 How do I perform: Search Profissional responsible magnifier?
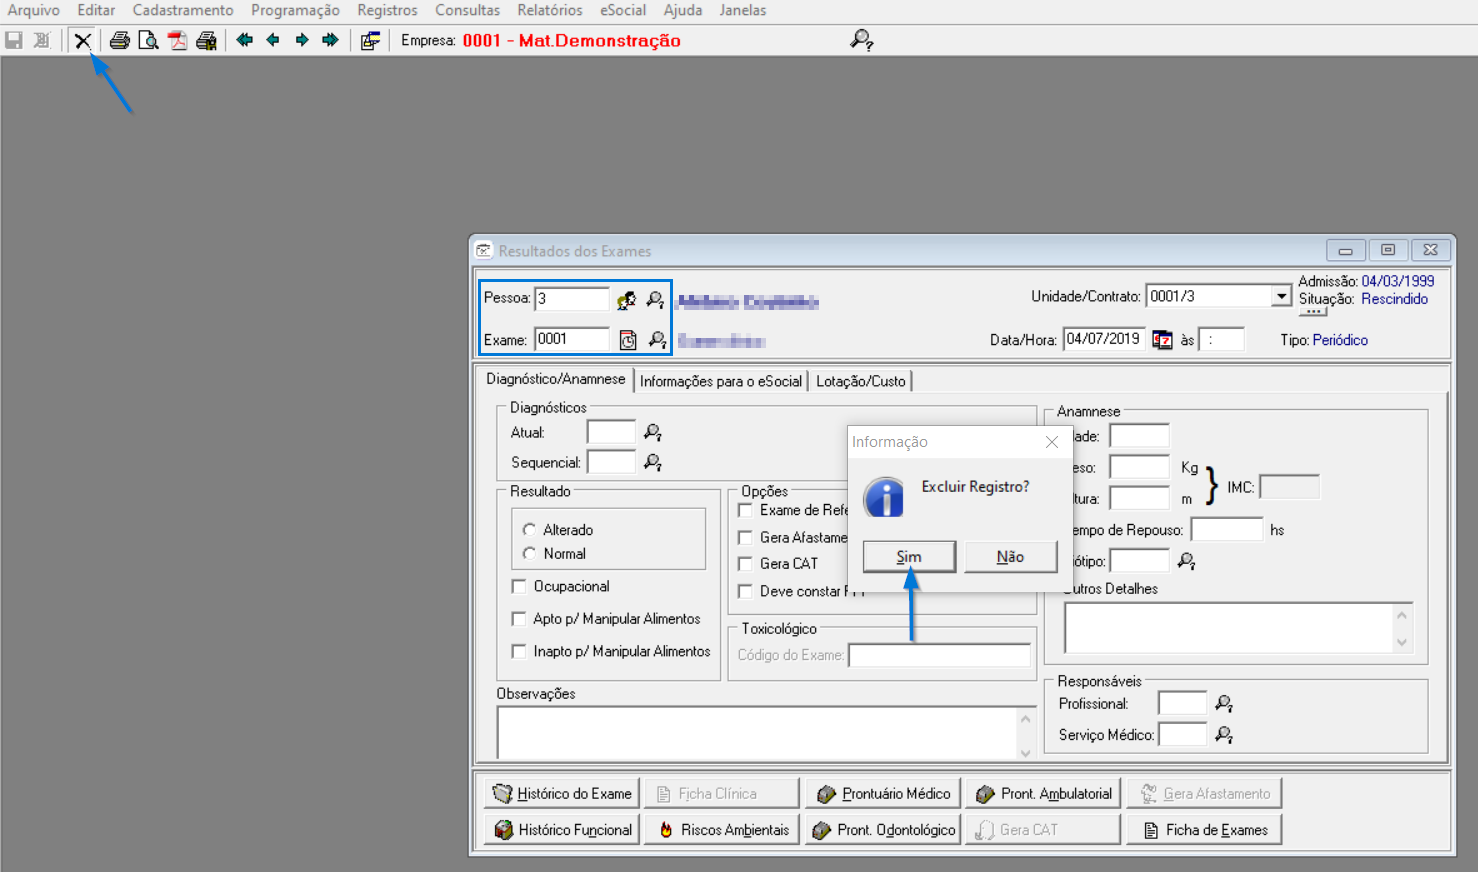(1223, 704)
